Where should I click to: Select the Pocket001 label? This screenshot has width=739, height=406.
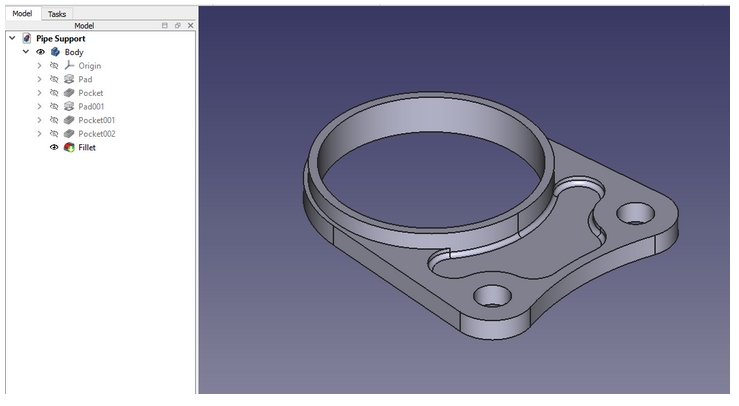tap(97, 120)
